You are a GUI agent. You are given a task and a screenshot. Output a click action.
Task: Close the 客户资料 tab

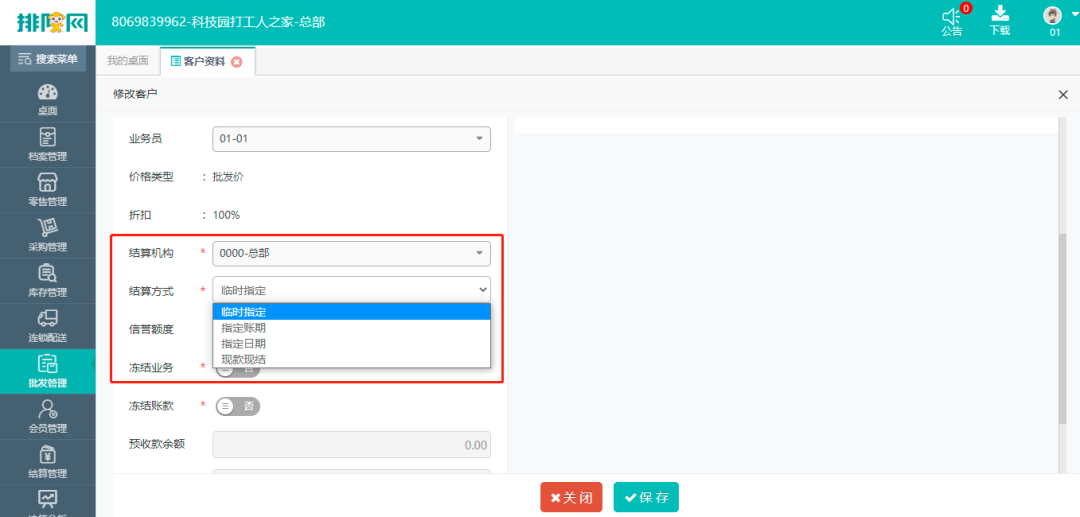point(237,62)
